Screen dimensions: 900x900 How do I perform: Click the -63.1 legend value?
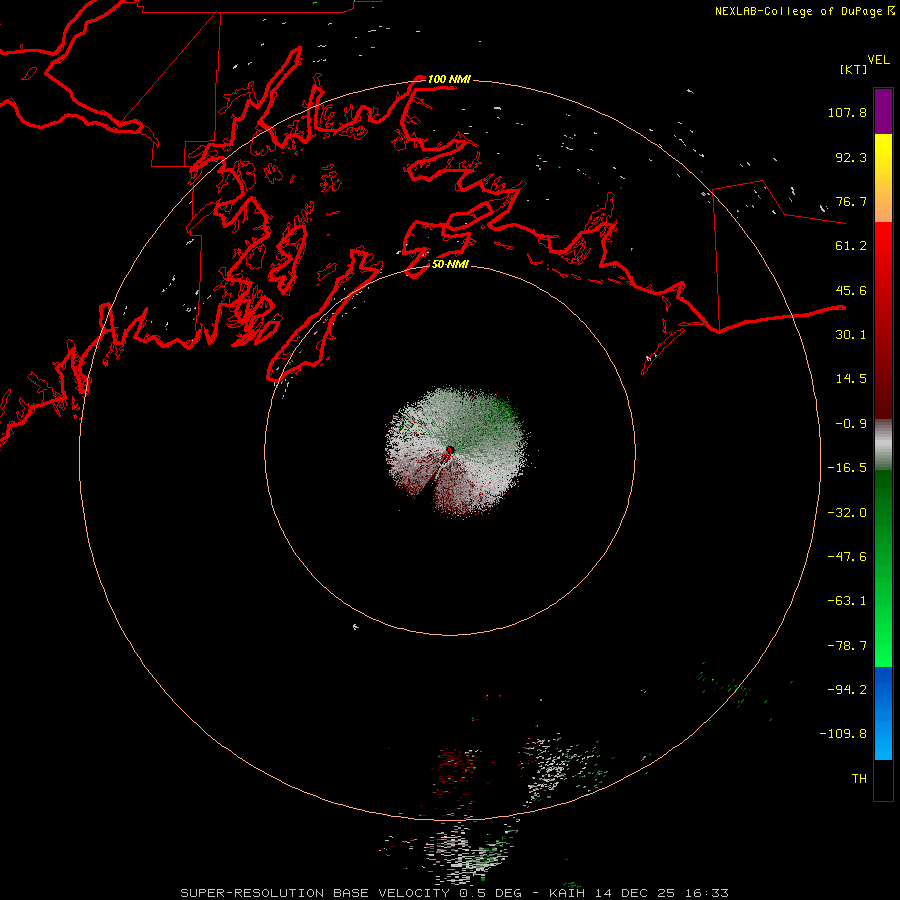point(847,601)
